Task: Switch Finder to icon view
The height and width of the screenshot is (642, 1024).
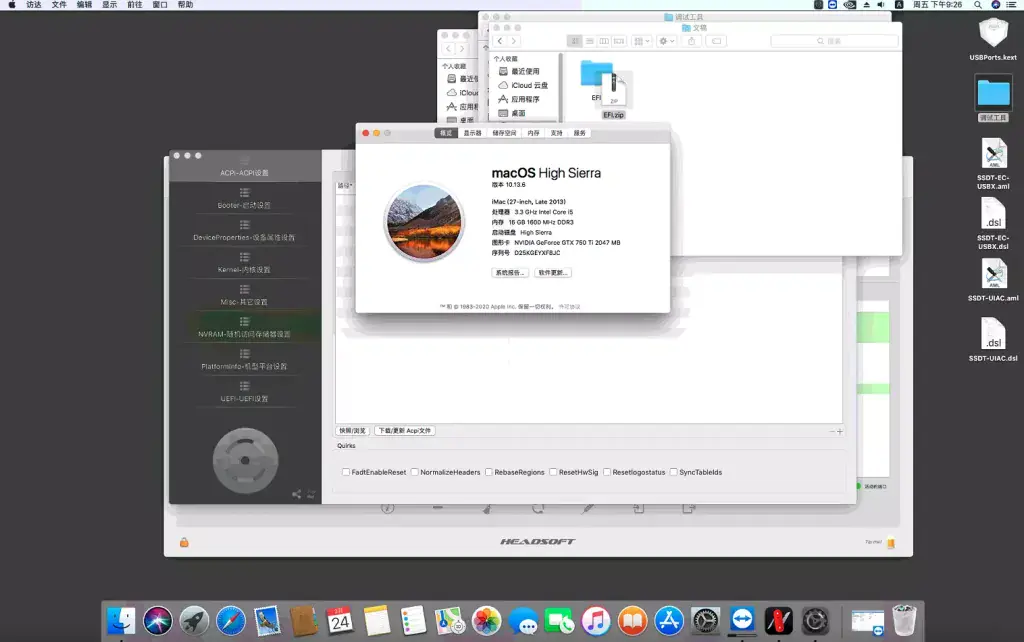Action: (x=575, y=40)
